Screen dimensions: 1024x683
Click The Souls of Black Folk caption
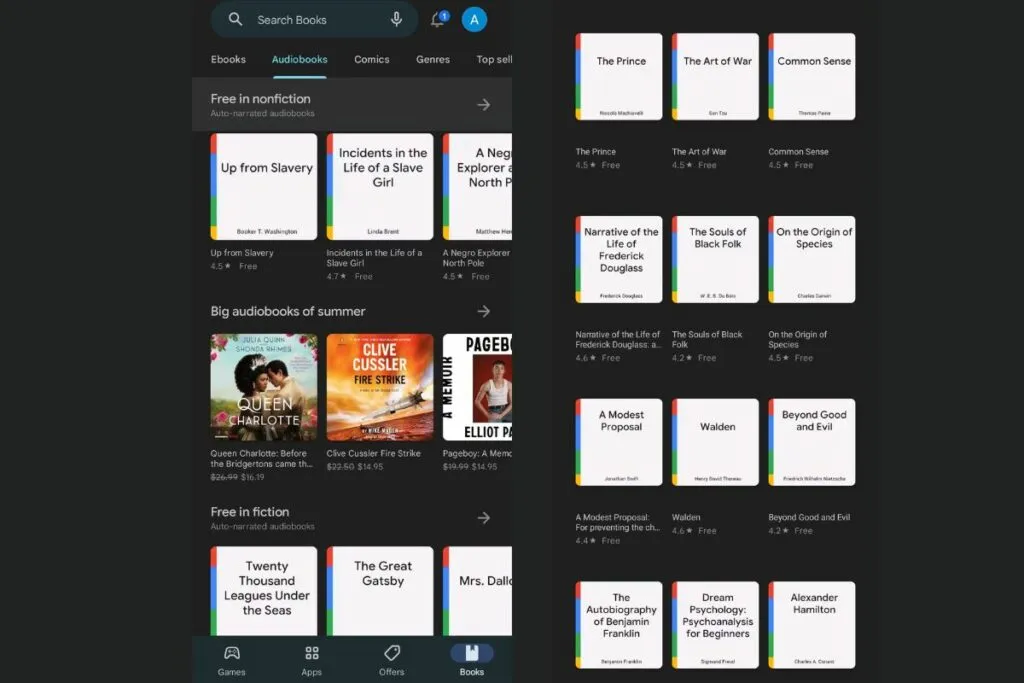click(707, 340)
